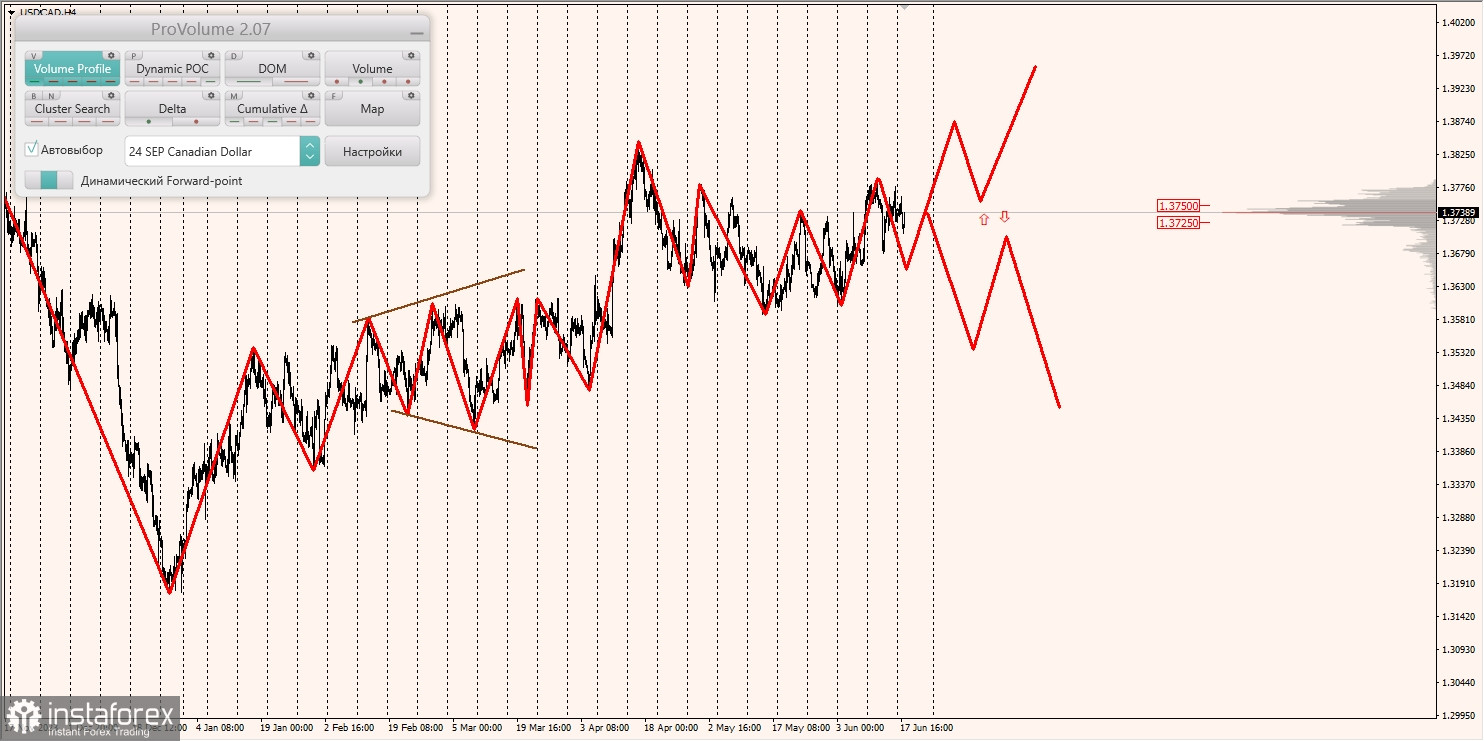
Task: Click the 3 Apr 08:00 date label
Action: [x=604, y=728]
